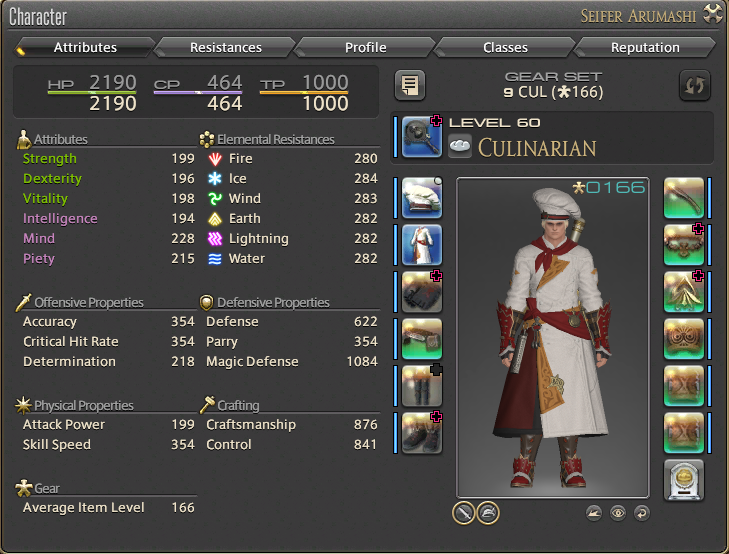Image resolution: width=729 pixels, height=554 pixels.
Task: Select the white chef hat head slot
Action: pos(422,198)
